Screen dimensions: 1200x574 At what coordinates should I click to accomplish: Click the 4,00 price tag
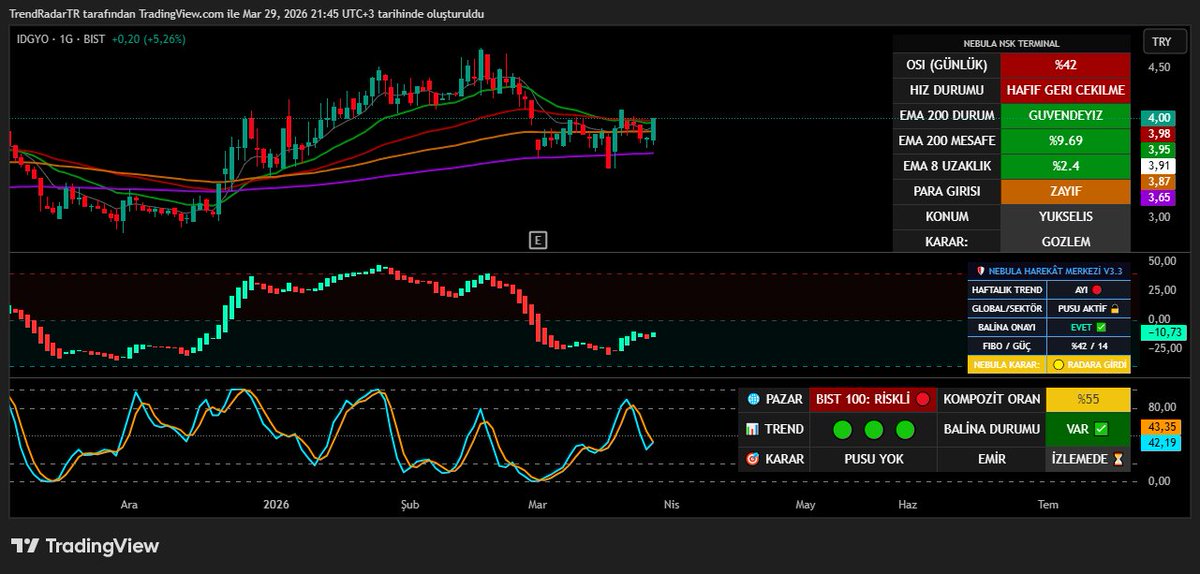tap(1159, 118)
